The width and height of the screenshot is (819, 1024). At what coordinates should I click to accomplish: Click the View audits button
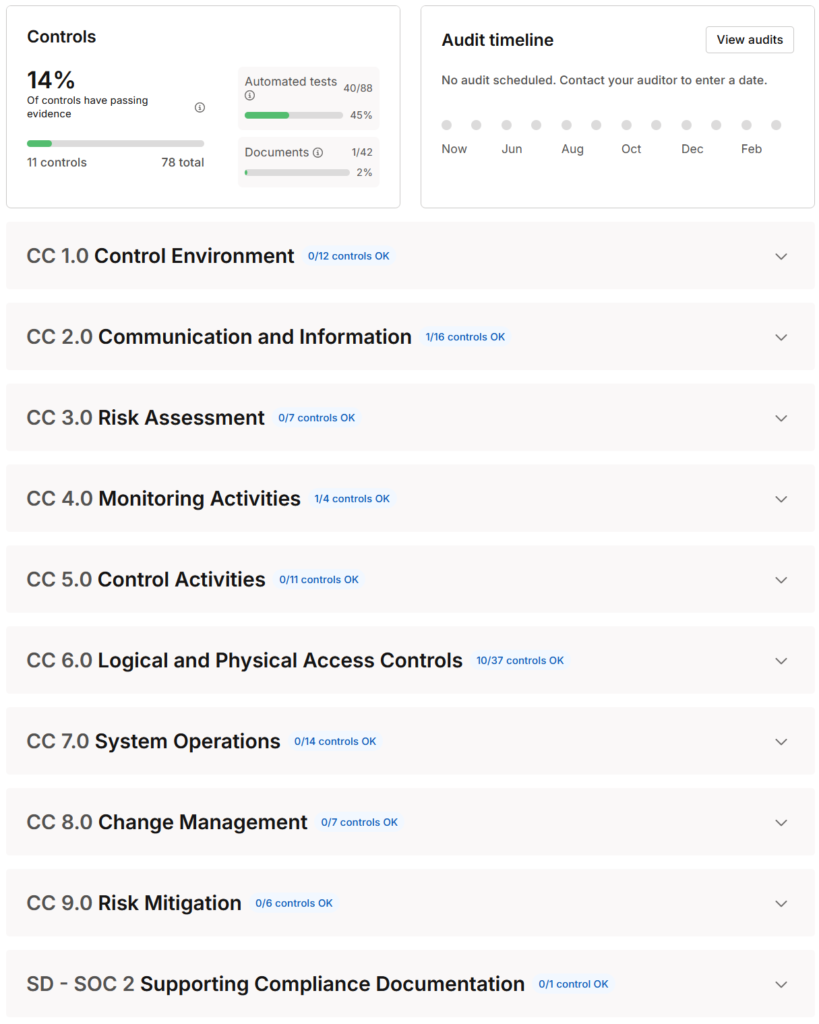(749, 40)
